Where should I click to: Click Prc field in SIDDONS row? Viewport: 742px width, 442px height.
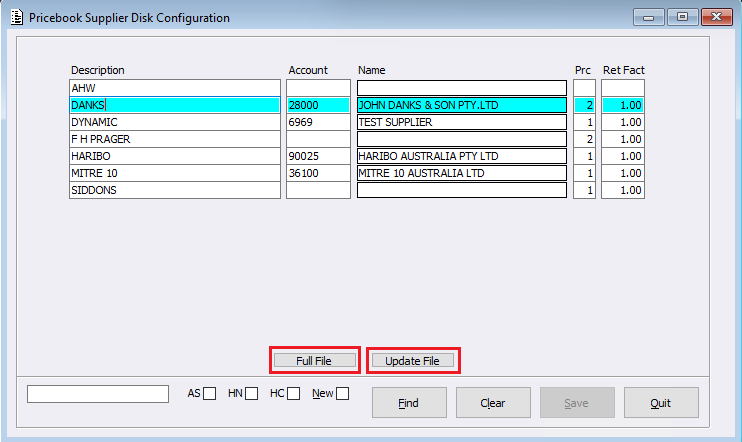(x=584, y=190)
